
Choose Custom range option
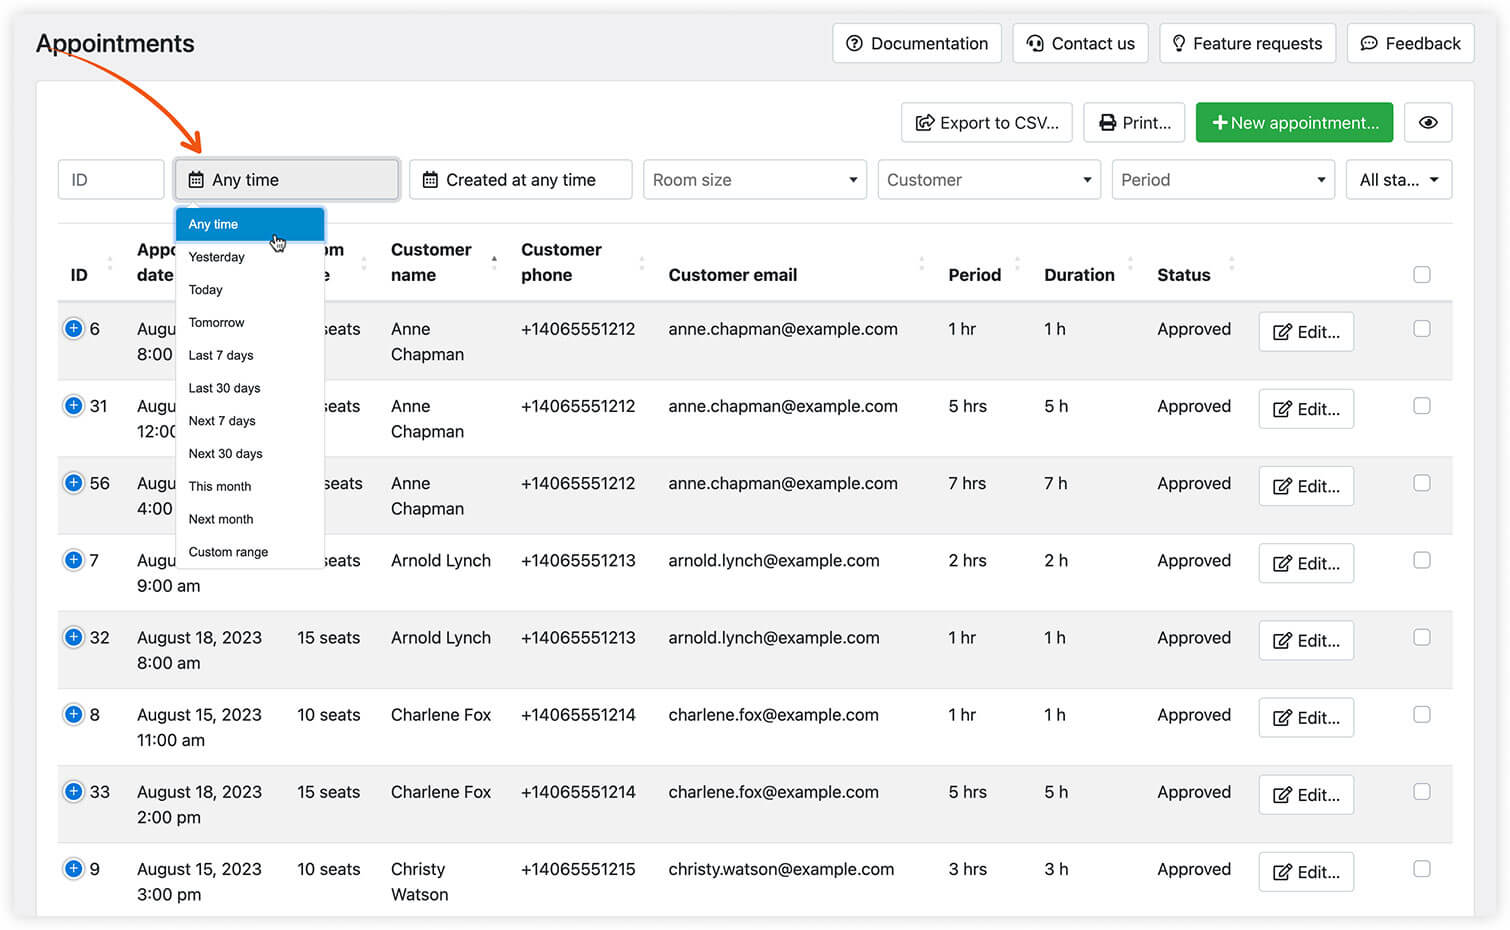[x=250, y=552]
